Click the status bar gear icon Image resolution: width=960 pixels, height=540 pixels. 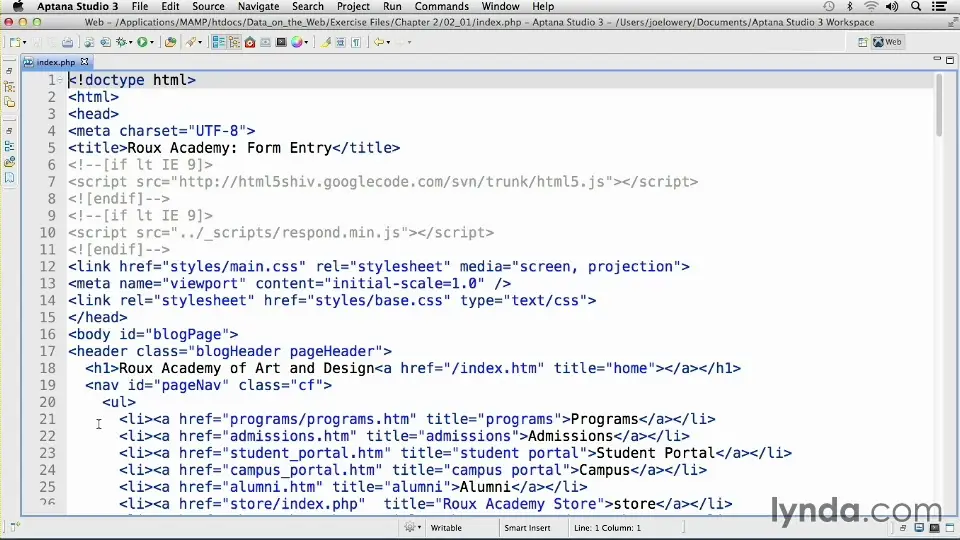pyautogui.click(x=410, y=527)
